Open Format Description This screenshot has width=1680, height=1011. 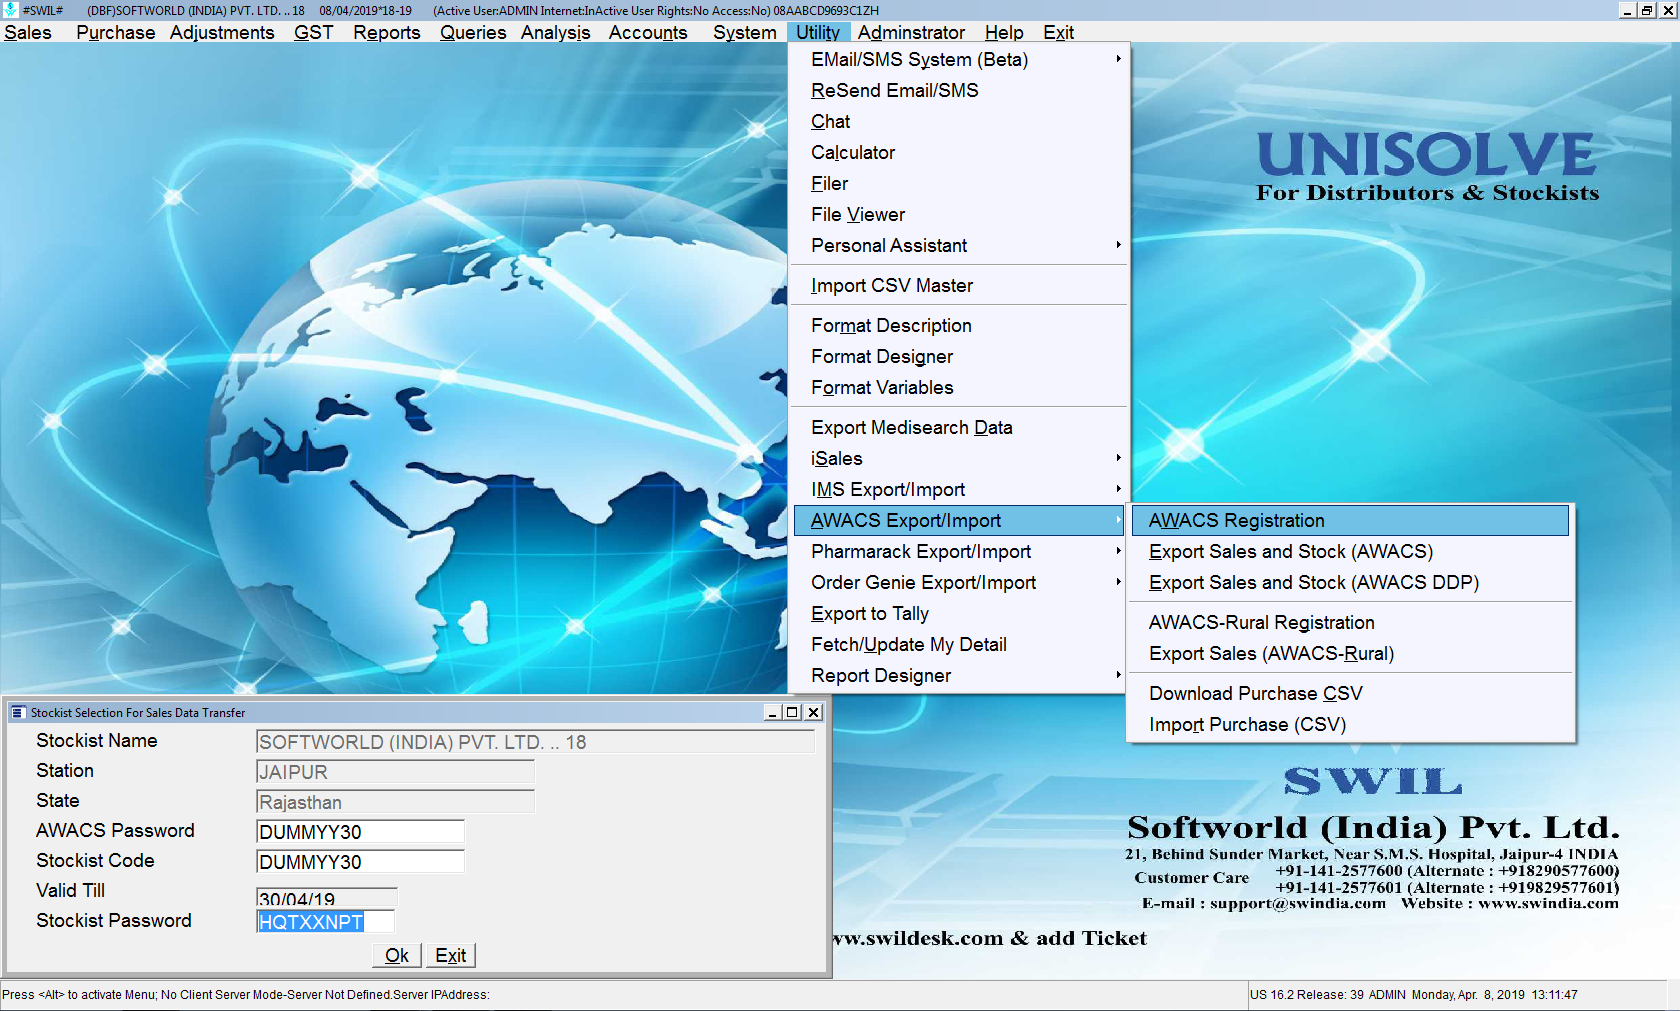tap(961, 325)
